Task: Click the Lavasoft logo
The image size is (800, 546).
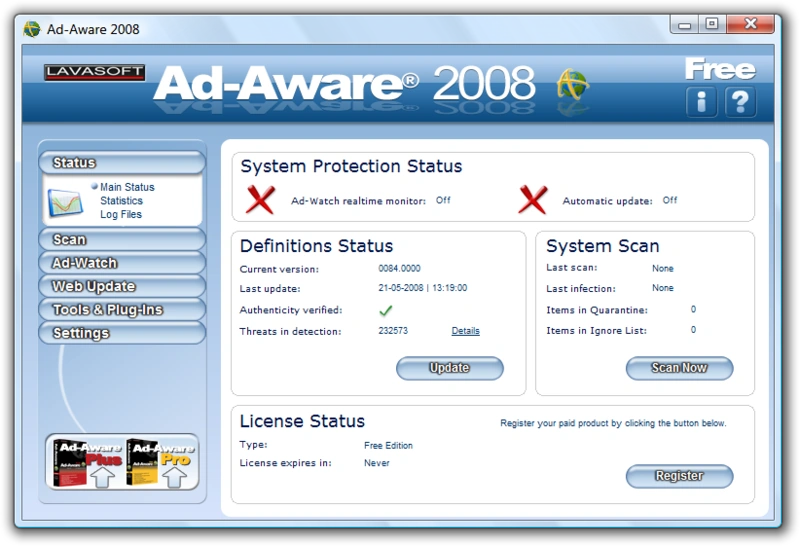Action: [94, 72]
